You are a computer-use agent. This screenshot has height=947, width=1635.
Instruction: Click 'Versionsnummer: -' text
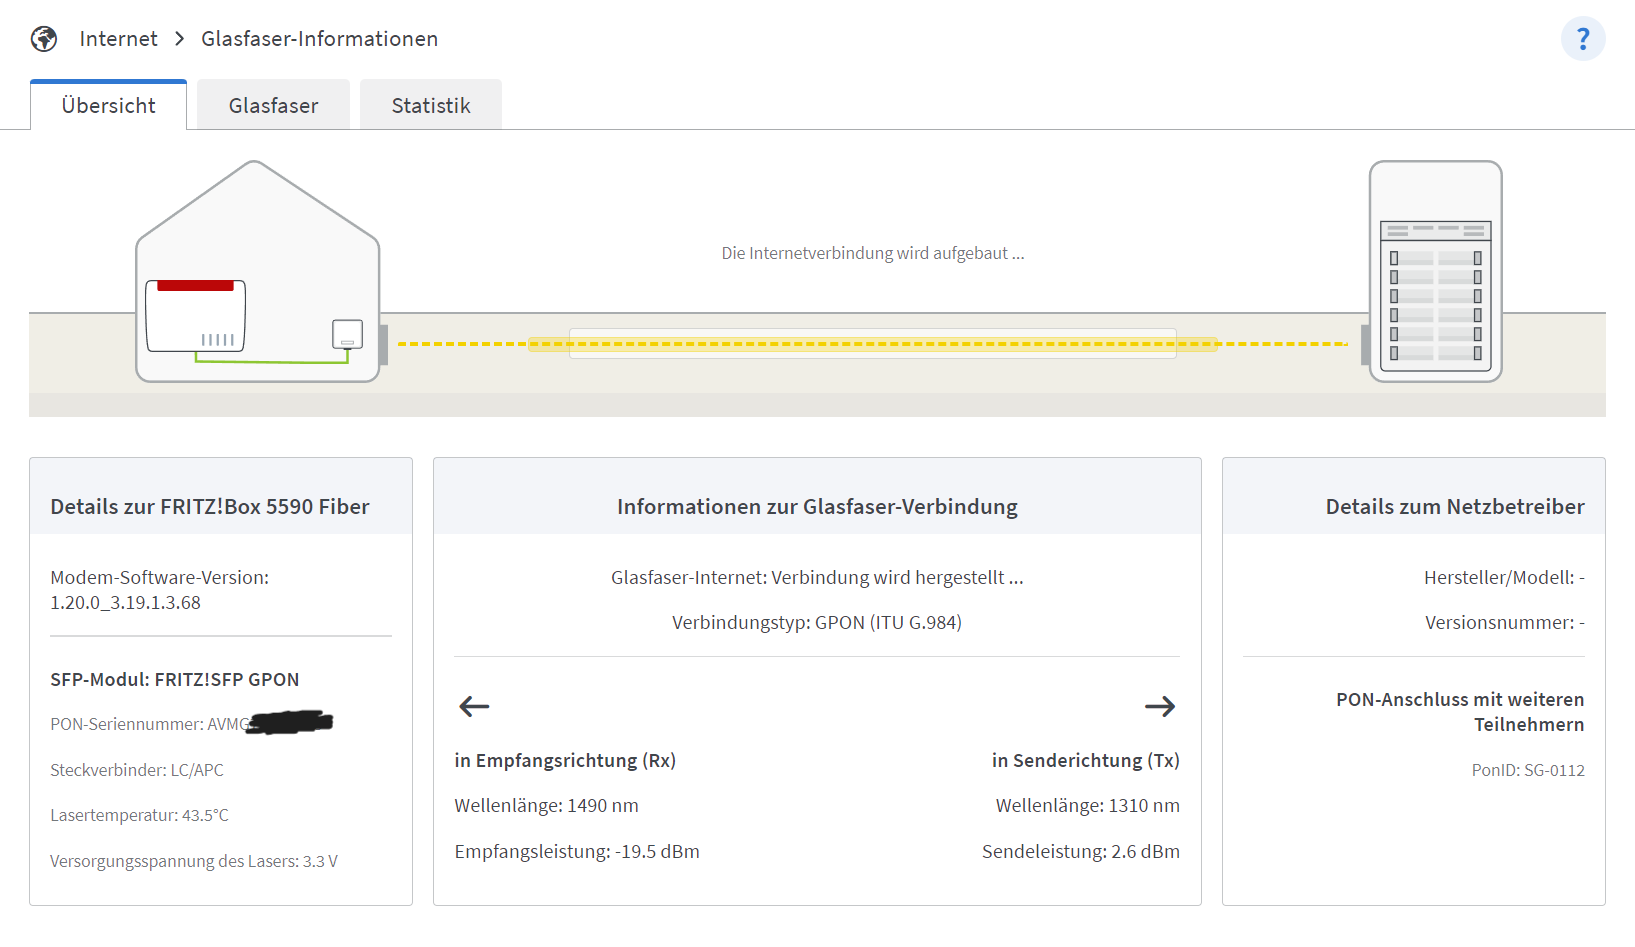[1505, 623]
